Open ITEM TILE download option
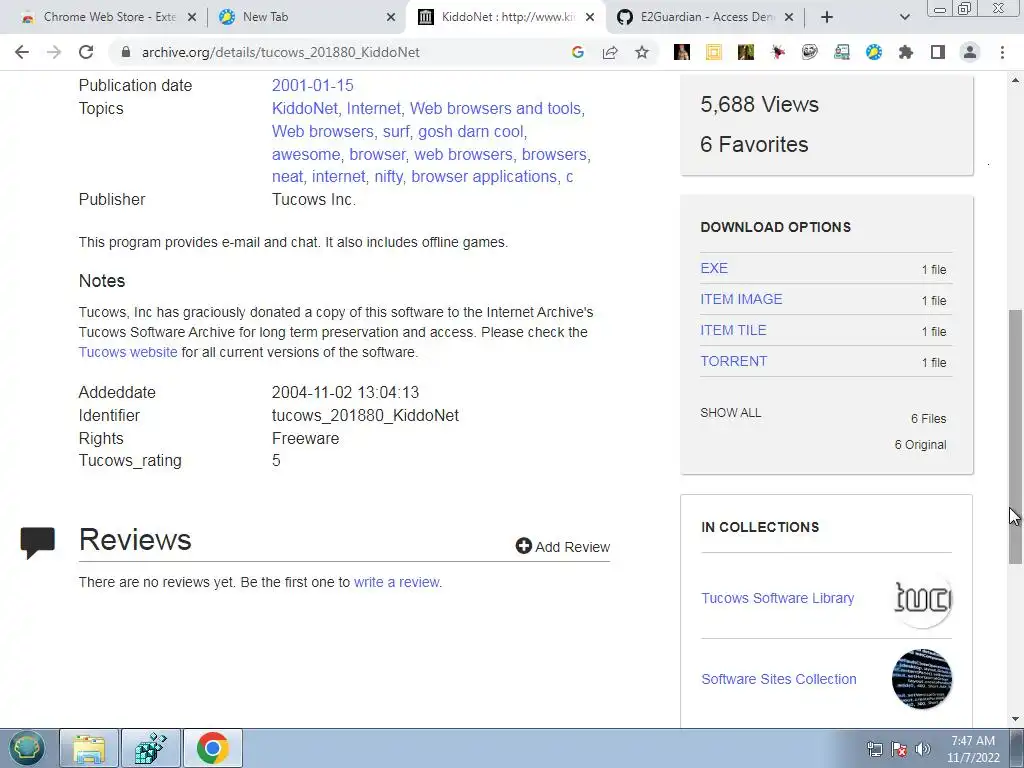This screenshot has width=1024, height=768. (x=733, y=330)
